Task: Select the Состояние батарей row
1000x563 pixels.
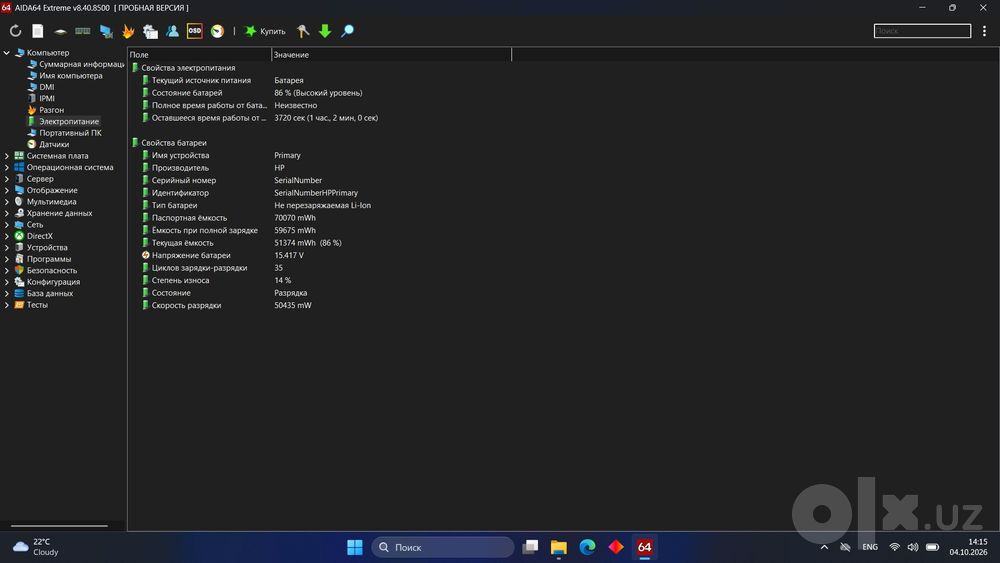Action: [319, 93]
